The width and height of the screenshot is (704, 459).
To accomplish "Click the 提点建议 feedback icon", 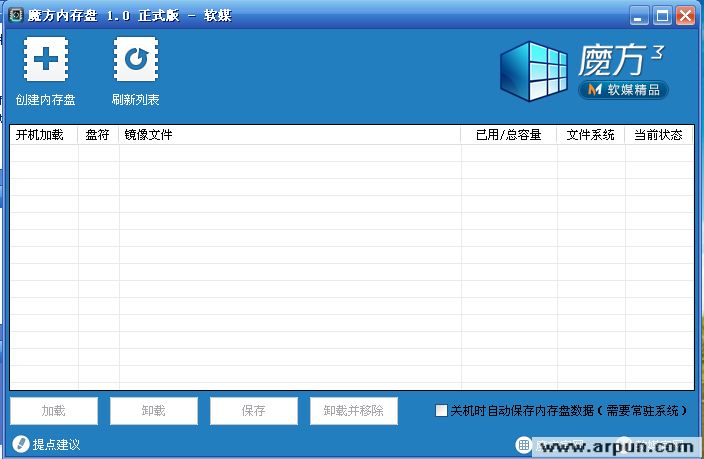I will [20, 444].
